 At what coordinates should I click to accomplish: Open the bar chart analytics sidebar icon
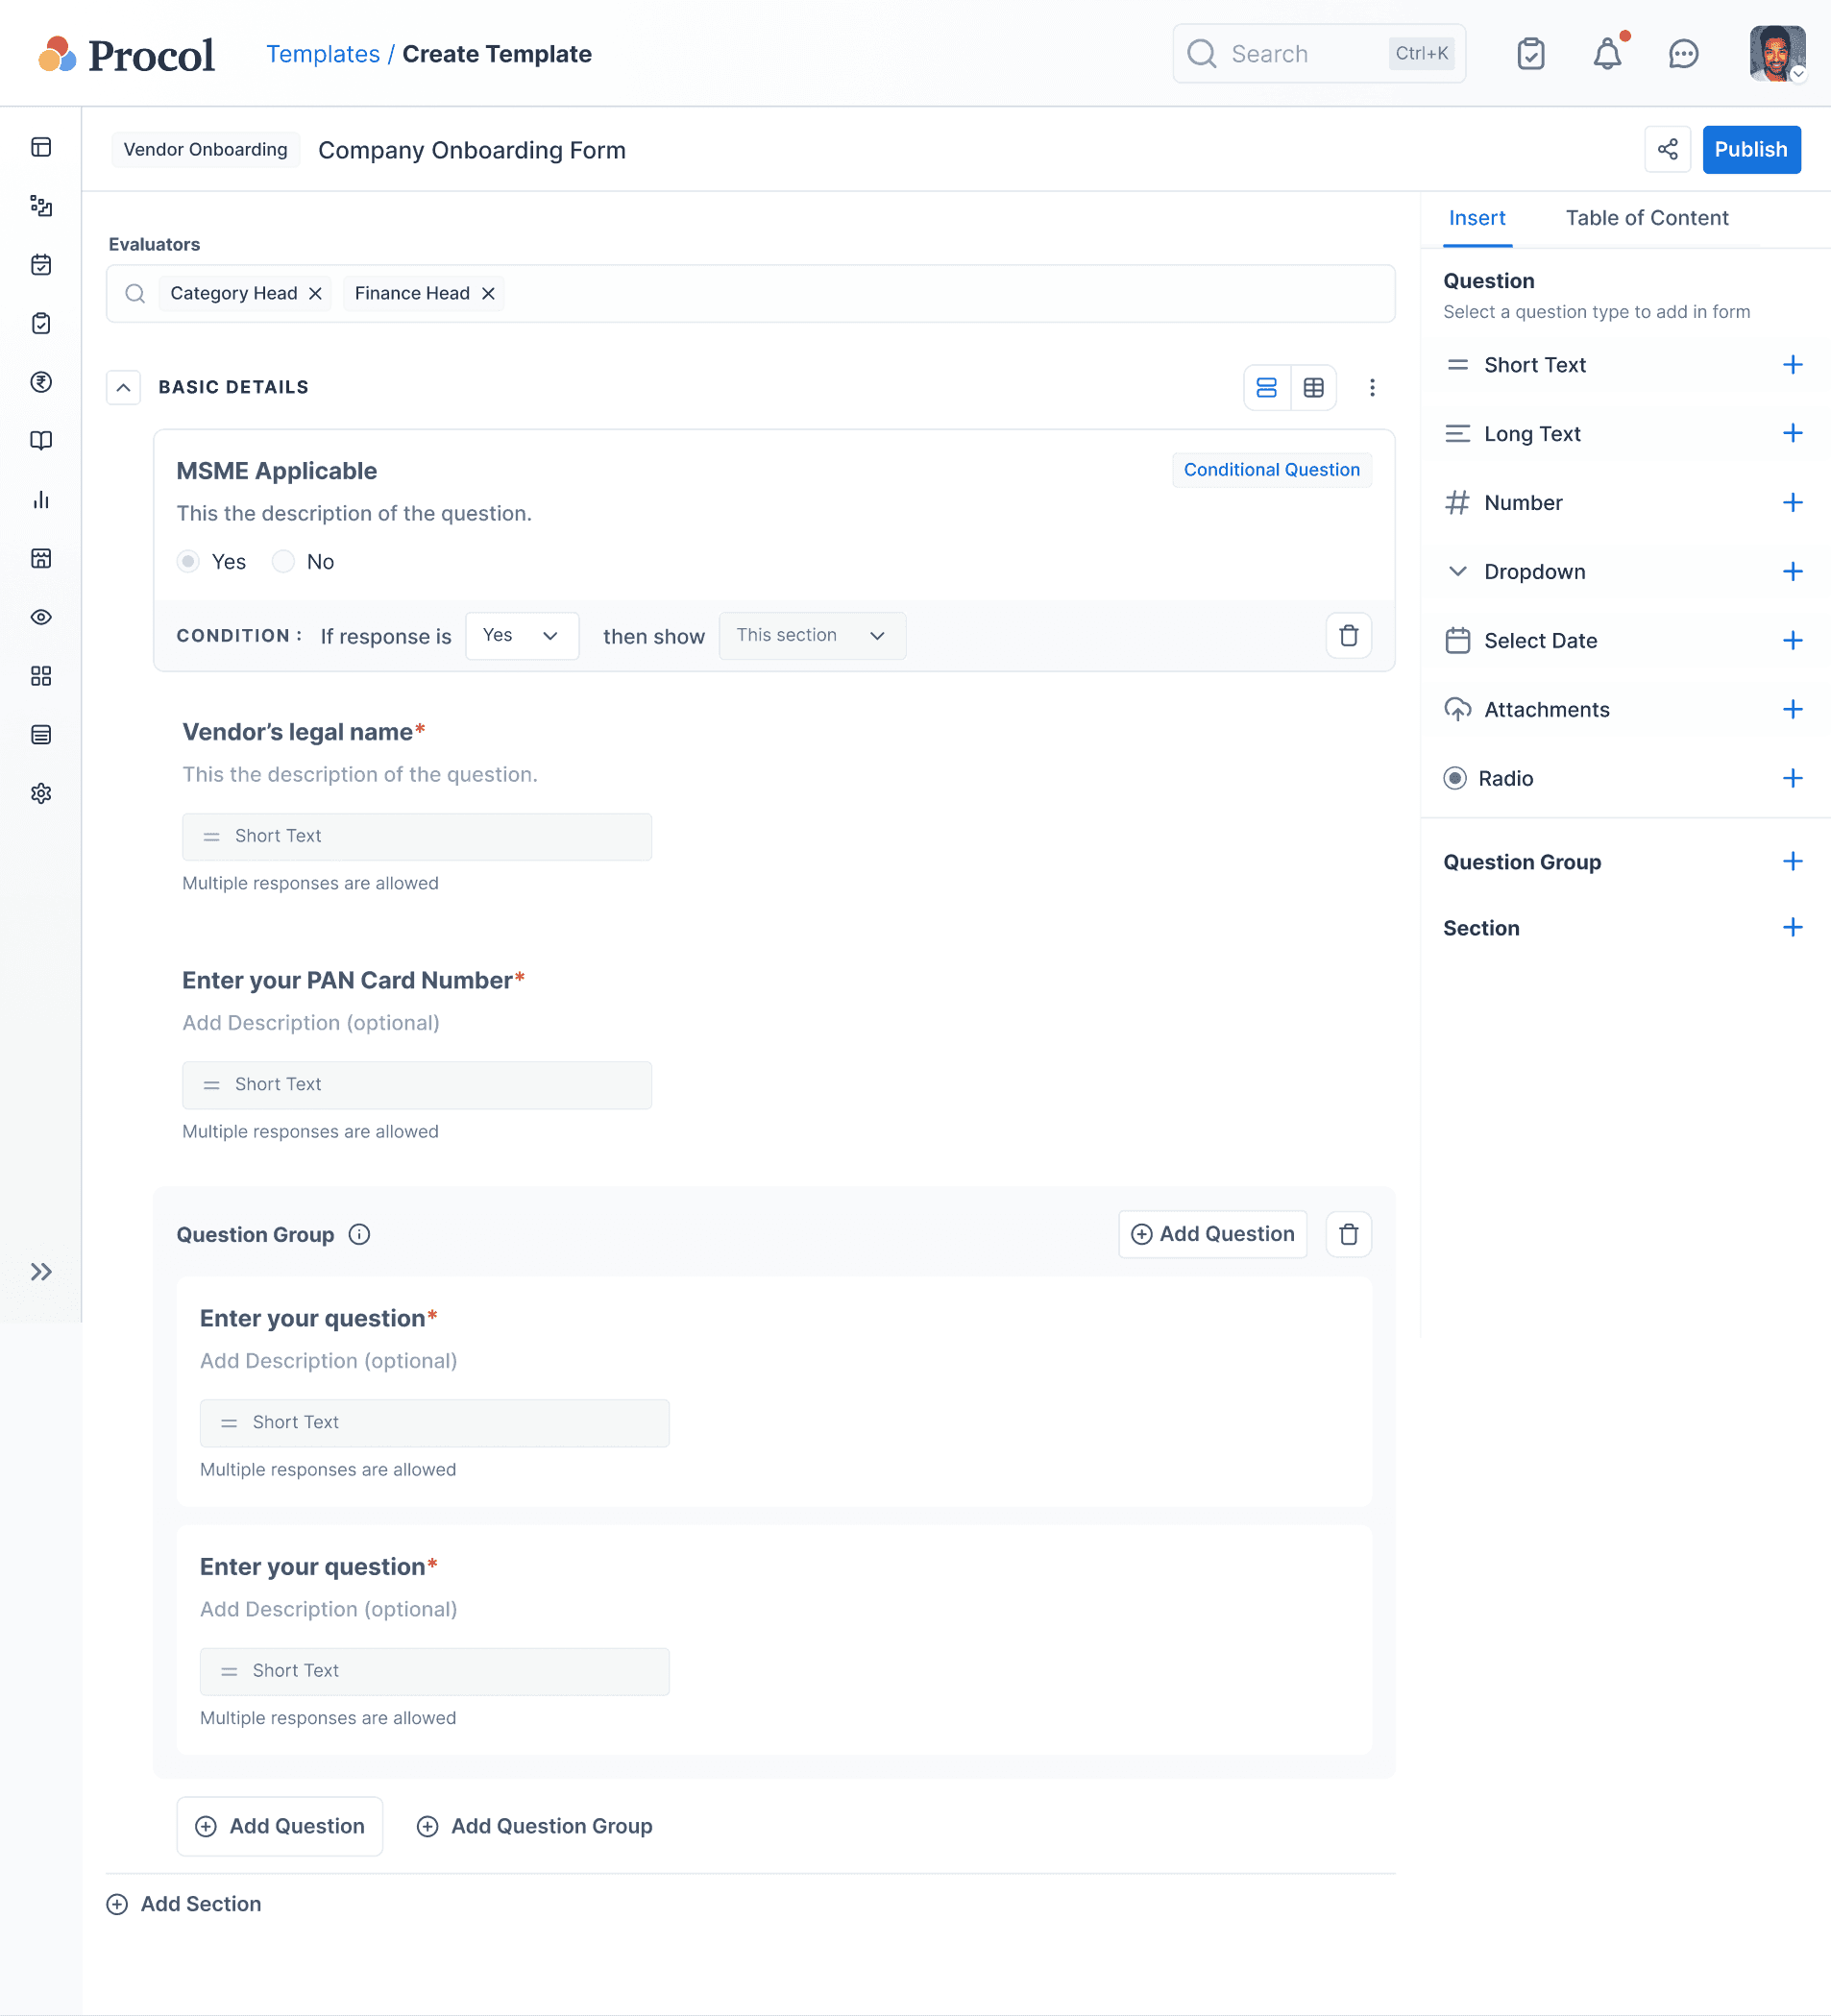pos(41,500)
